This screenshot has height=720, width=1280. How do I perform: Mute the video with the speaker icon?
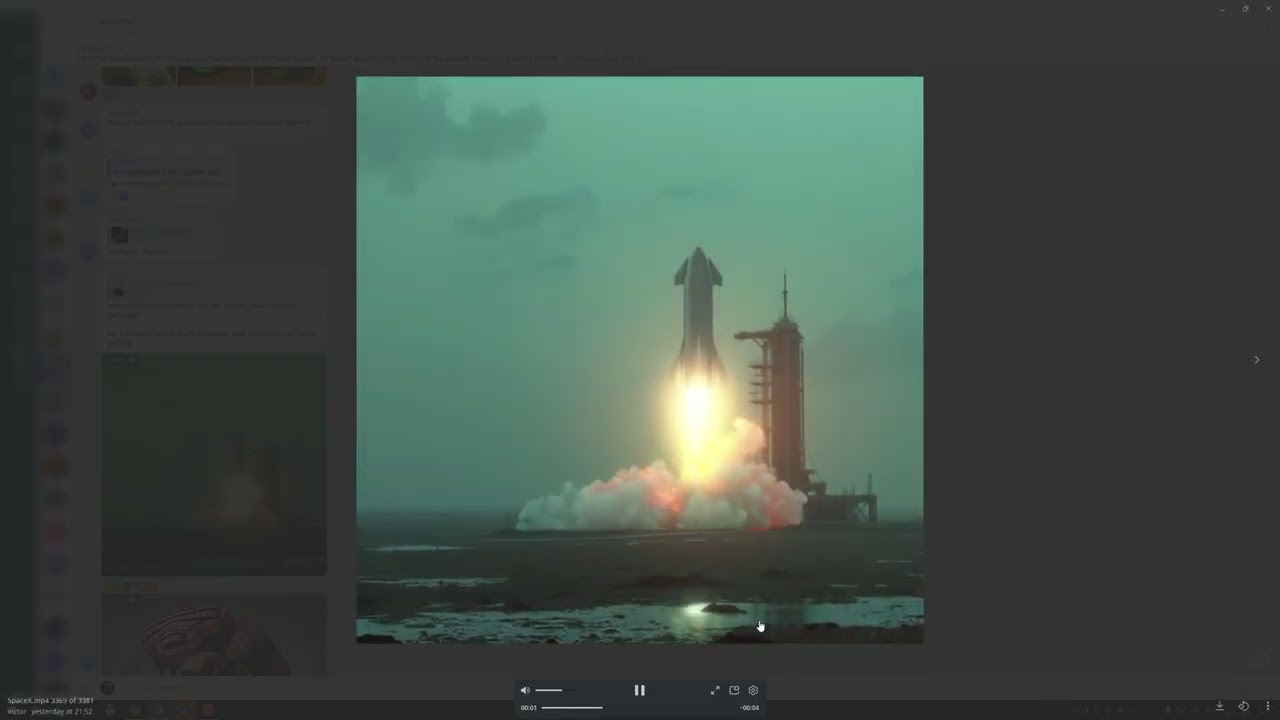pyautogui.click(x=525, y=690)
